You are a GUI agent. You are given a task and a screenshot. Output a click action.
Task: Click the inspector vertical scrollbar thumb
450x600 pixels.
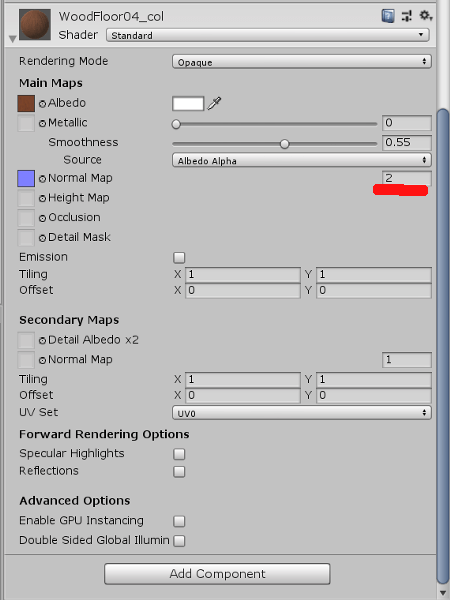pos(443,346)
